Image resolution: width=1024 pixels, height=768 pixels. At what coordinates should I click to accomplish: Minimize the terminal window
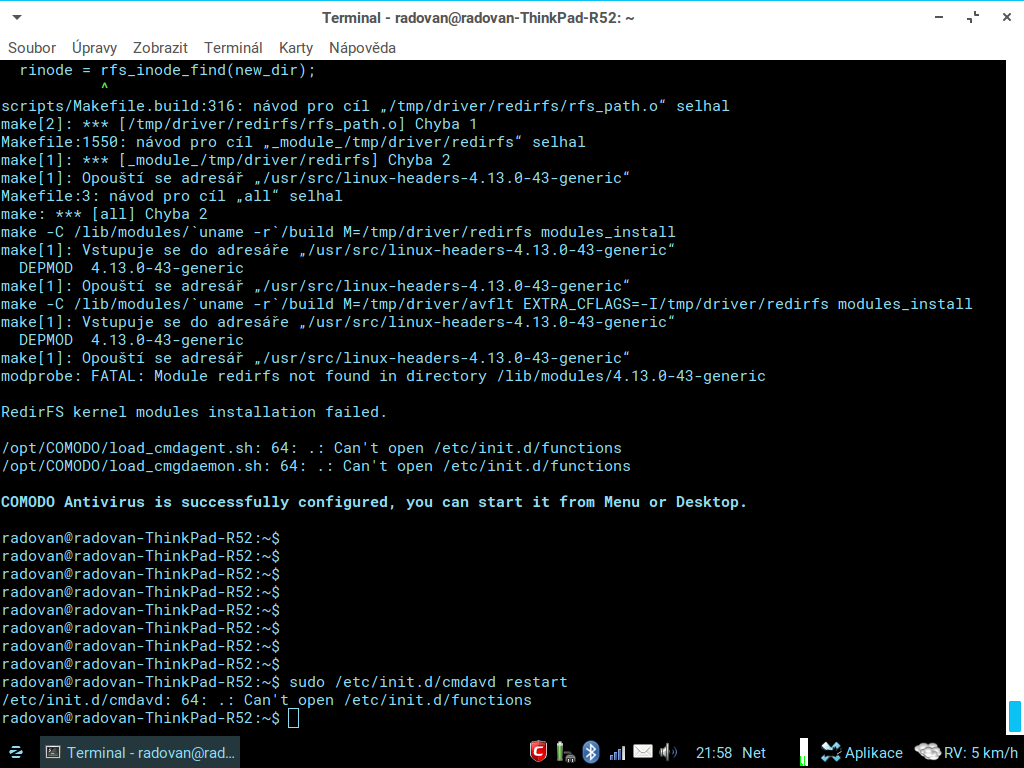(939, 18)
